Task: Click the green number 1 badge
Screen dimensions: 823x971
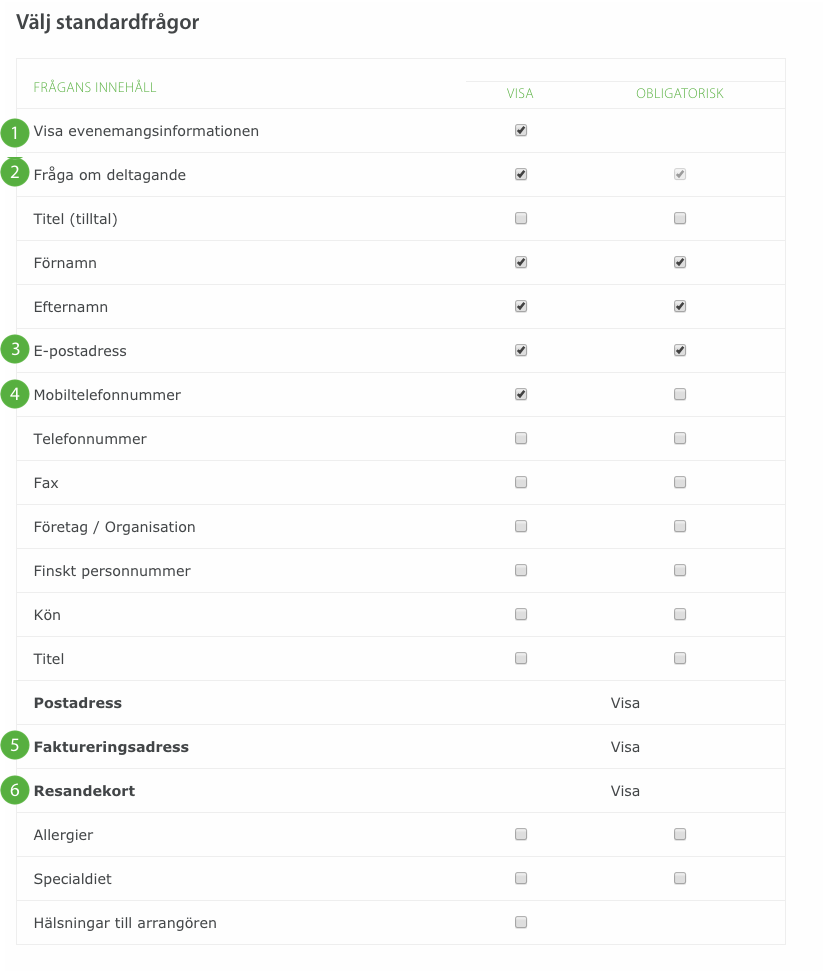Action: pos(15,131)
